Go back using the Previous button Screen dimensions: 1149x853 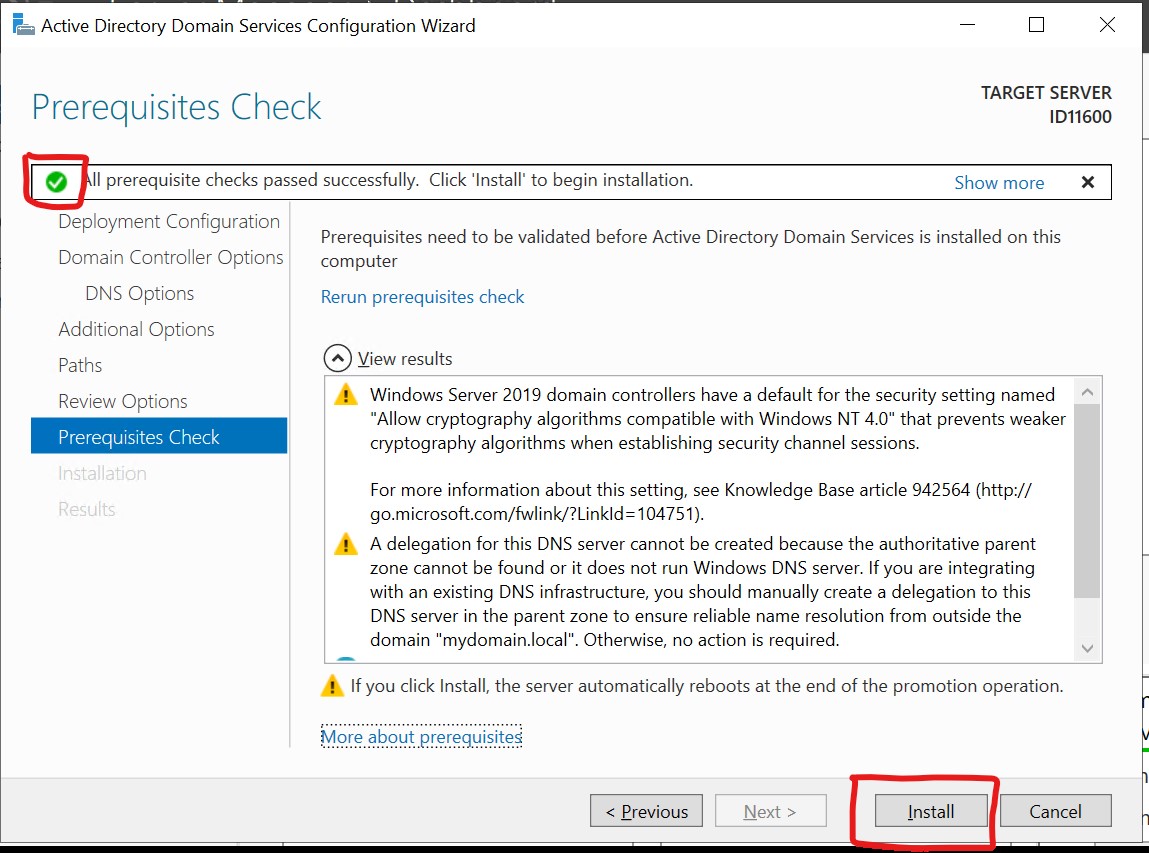pyautogui.click(x=646, y=810)
